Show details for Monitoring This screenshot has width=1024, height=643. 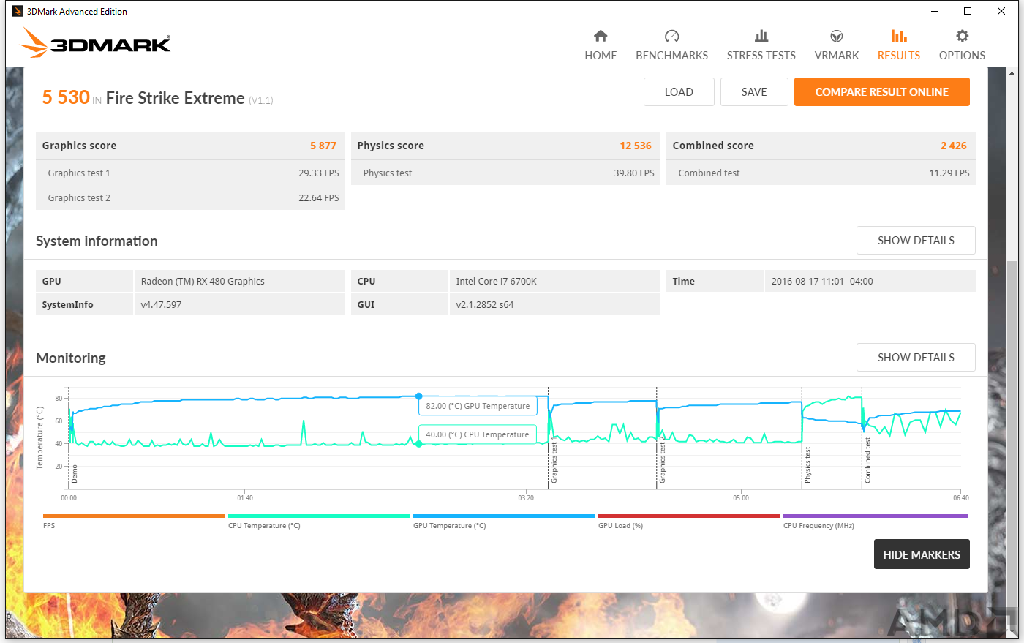[916, 357]
